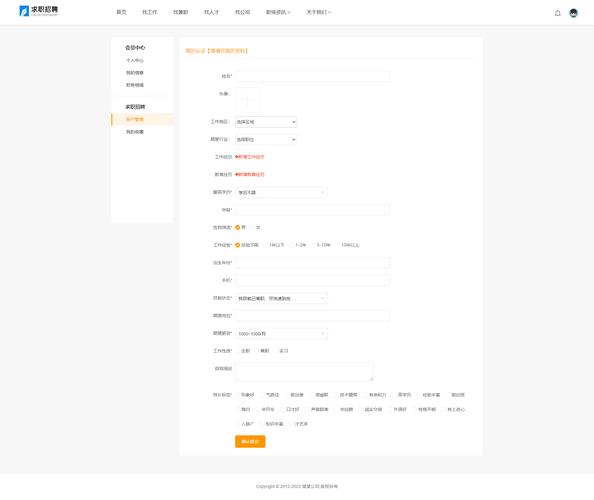The image size is (594, 500).
Task: Click the self-description textarea resize handle
Action: (x=371, y=378)
